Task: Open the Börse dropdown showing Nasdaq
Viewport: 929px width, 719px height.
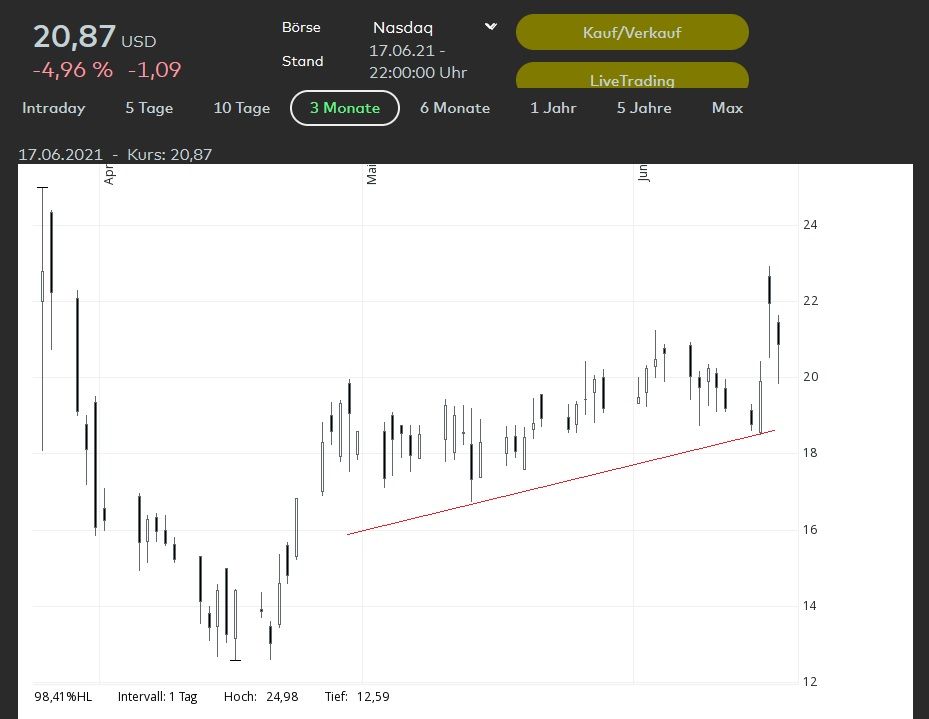Action: coord(434,28)
